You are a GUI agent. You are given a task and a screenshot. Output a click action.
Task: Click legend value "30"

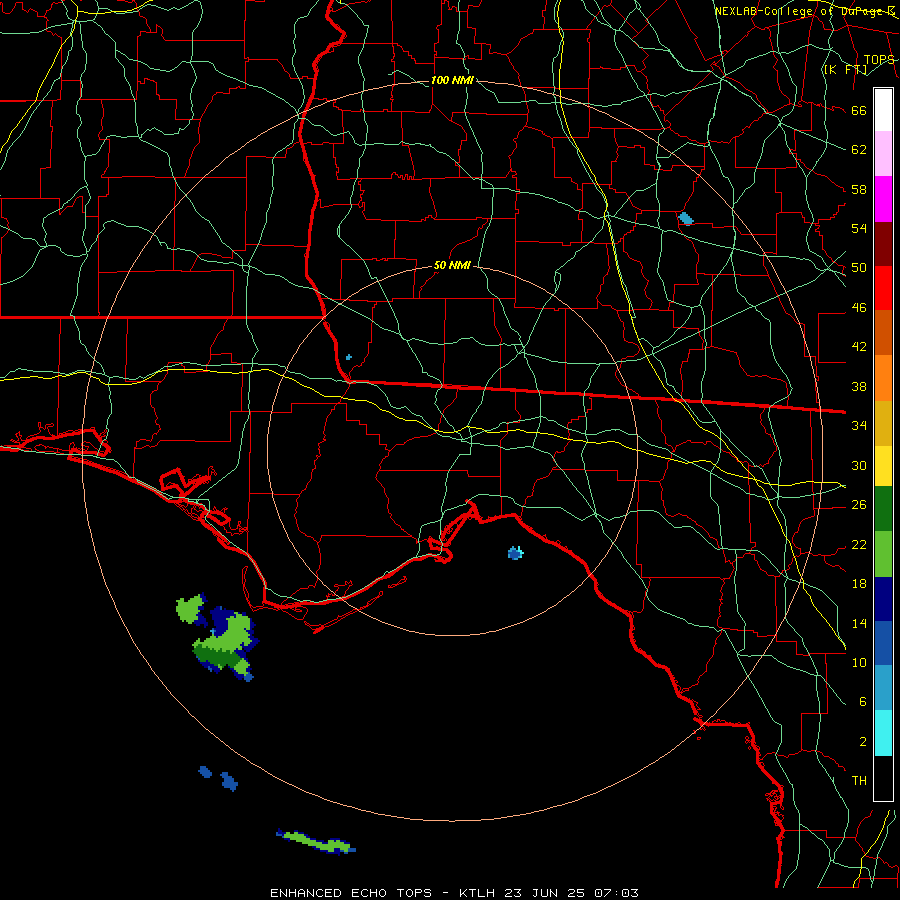coord(859,465)
